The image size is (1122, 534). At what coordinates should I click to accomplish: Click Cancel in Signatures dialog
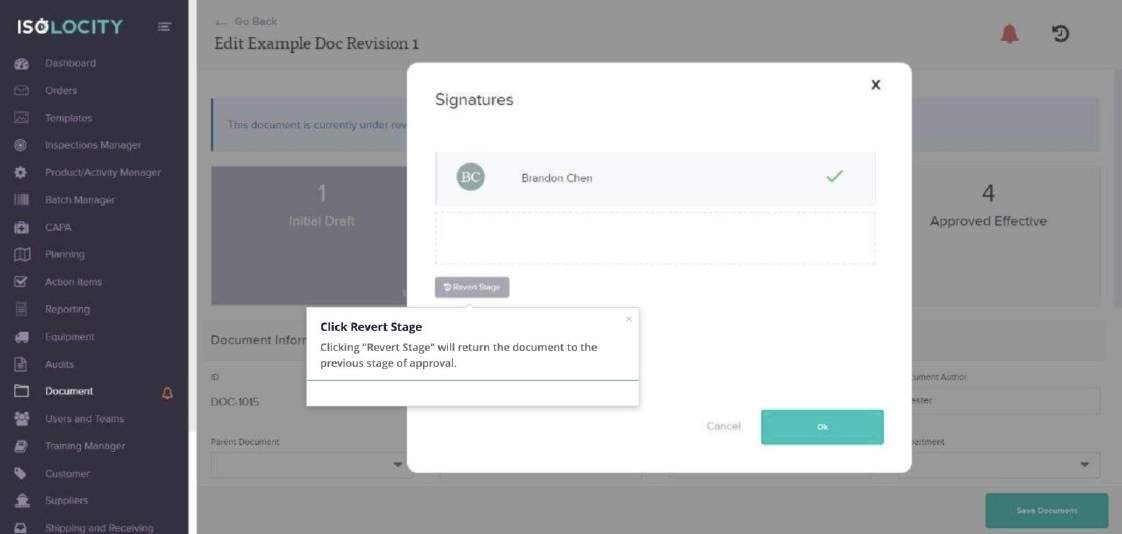click(723, 426)
